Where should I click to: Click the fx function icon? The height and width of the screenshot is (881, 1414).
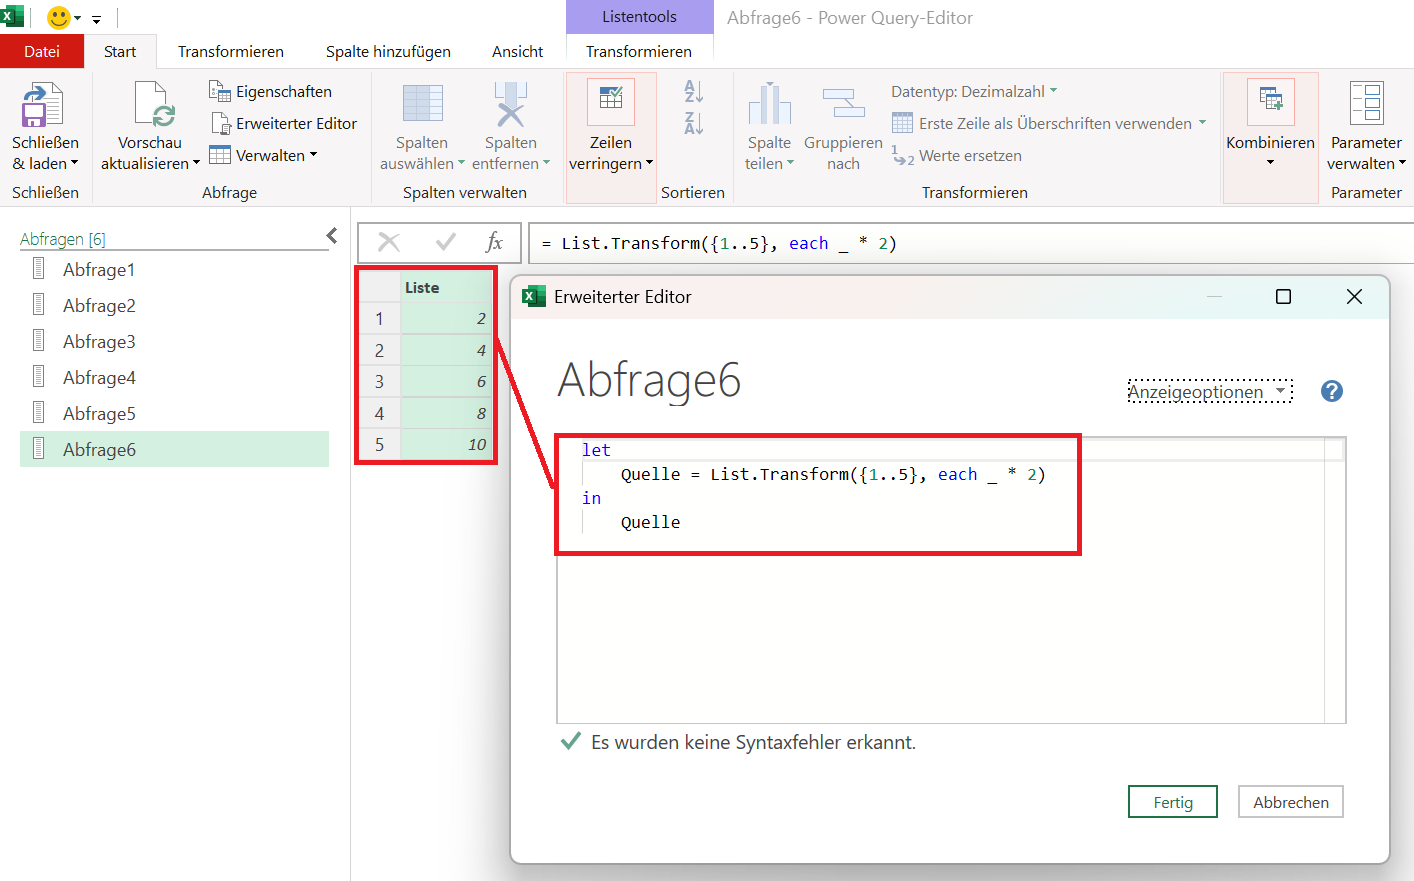(494, 242)
